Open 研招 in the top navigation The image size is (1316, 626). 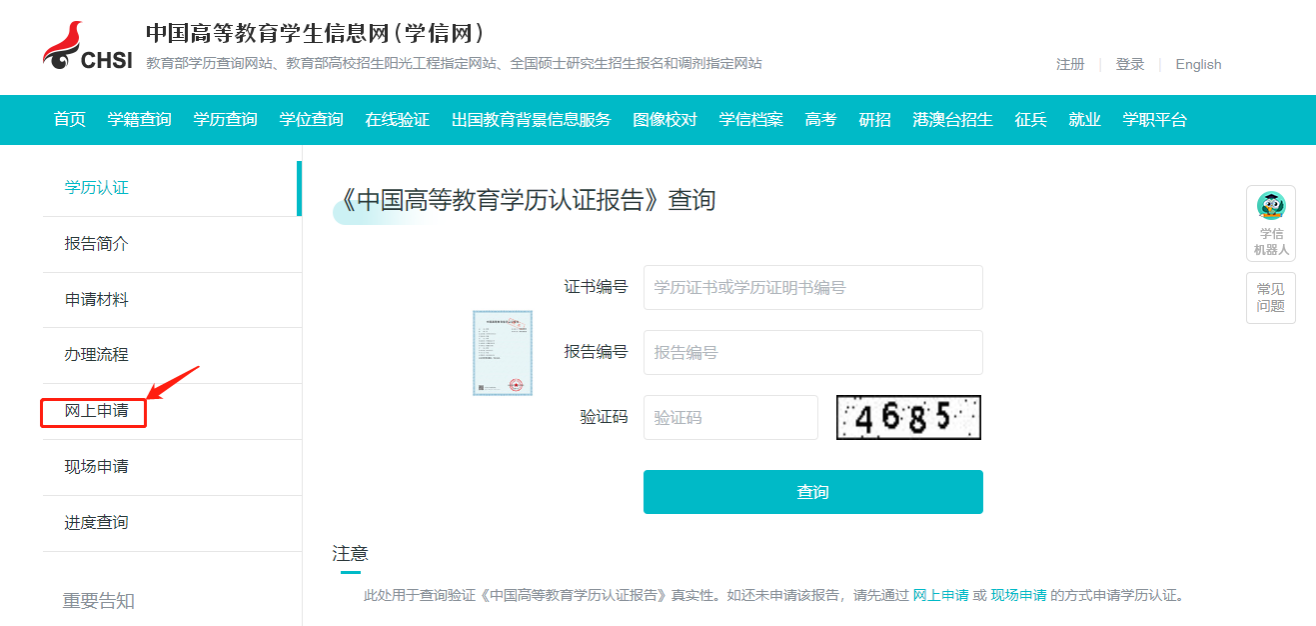coord(874,120)
